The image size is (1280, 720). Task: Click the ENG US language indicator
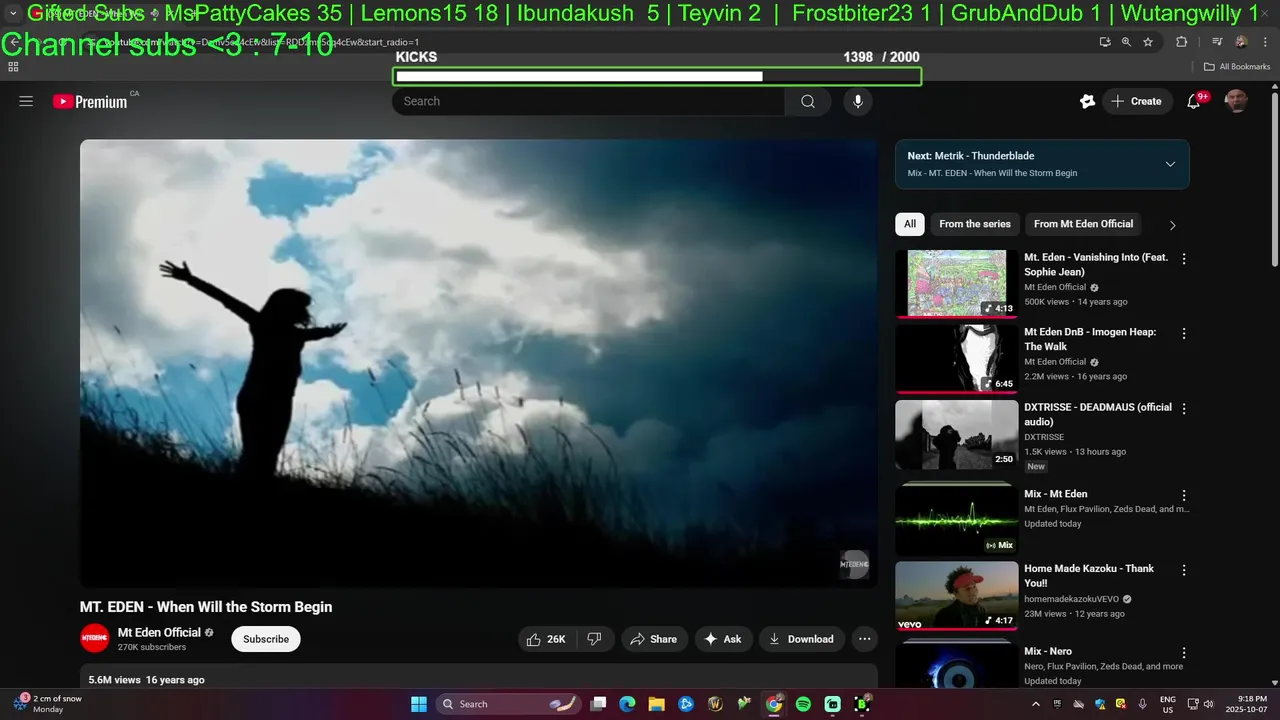1167,704
